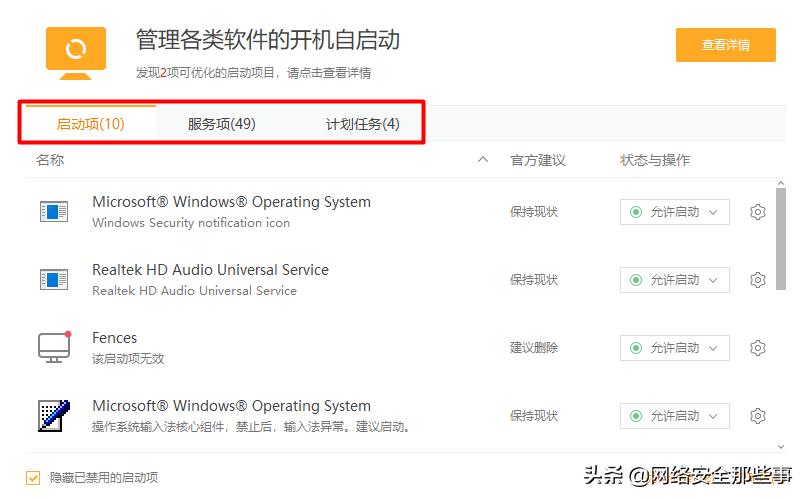Click the orange startup monitor icon

(76, 53)
